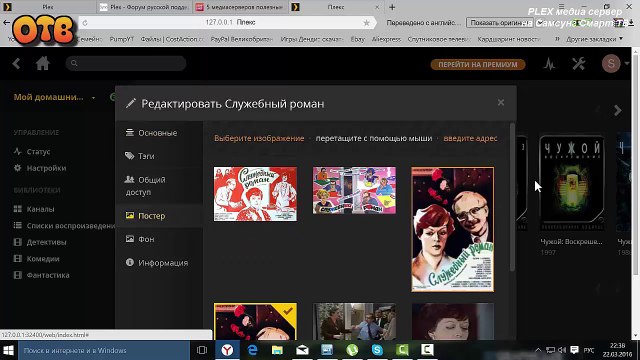Open uTorrent taskbar icon
Viewport: 640px width, 360px height.
coord(352,350)
